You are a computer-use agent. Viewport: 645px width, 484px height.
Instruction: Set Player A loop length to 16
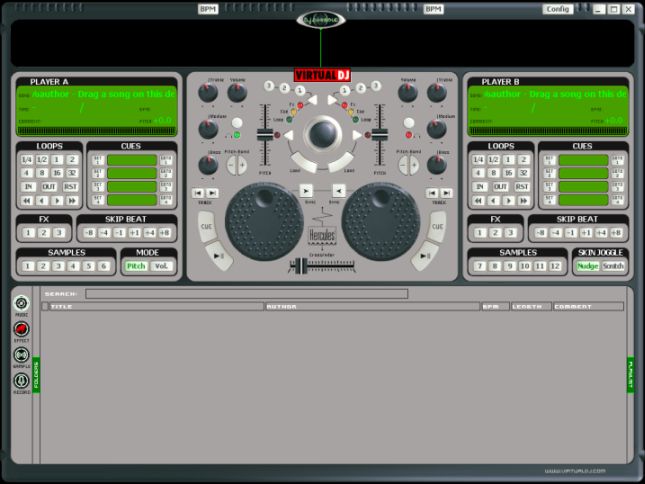pyautogui.click(x=57, y=173)
